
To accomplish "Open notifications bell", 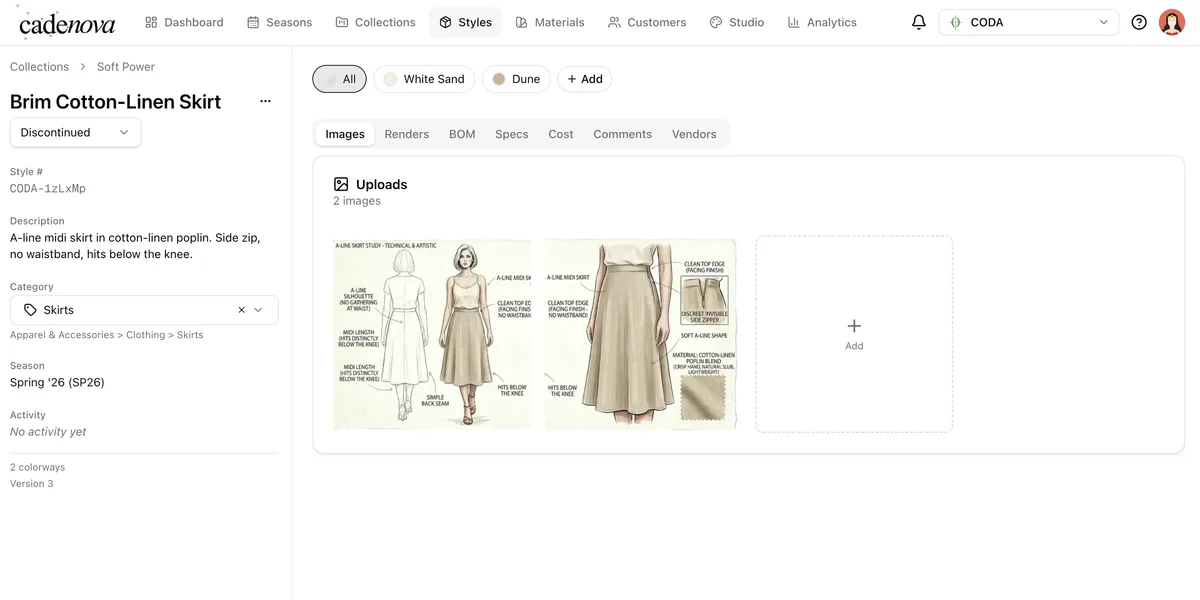I will click(x=918, y=22).
